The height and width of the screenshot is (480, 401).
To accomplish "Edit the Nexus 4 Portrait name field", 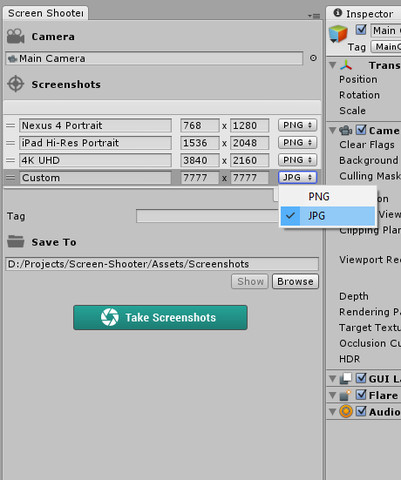I will tap(95, 126).
